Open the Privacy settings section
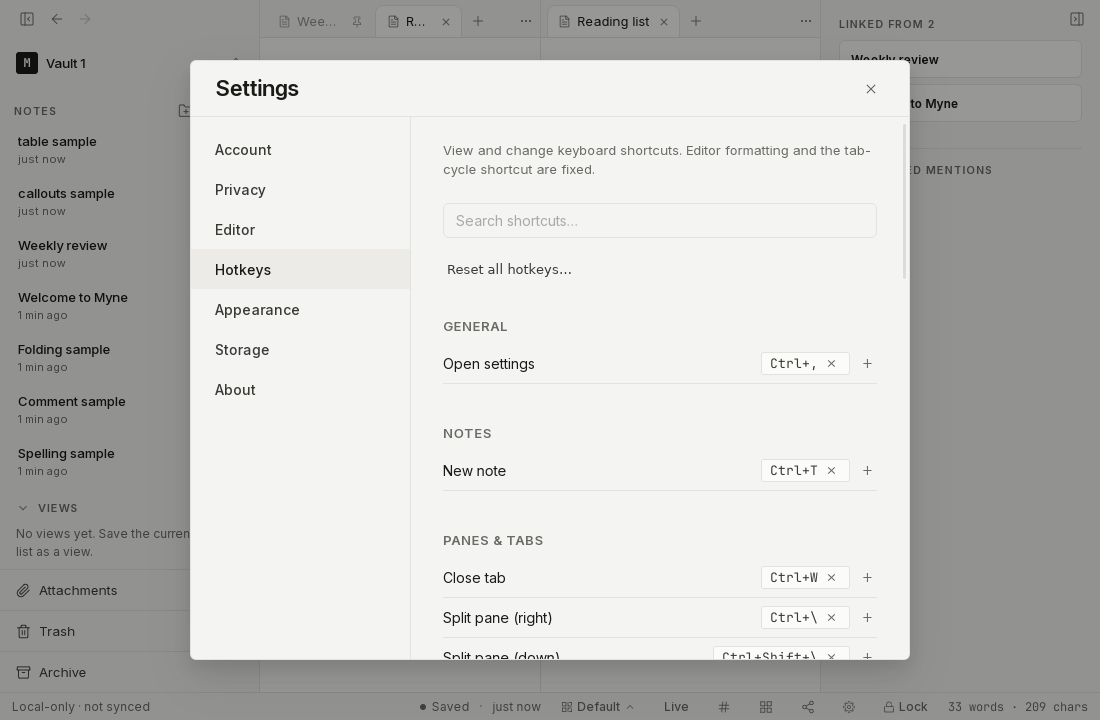This screenshot has height=720, width=1100. coord(300,190)
